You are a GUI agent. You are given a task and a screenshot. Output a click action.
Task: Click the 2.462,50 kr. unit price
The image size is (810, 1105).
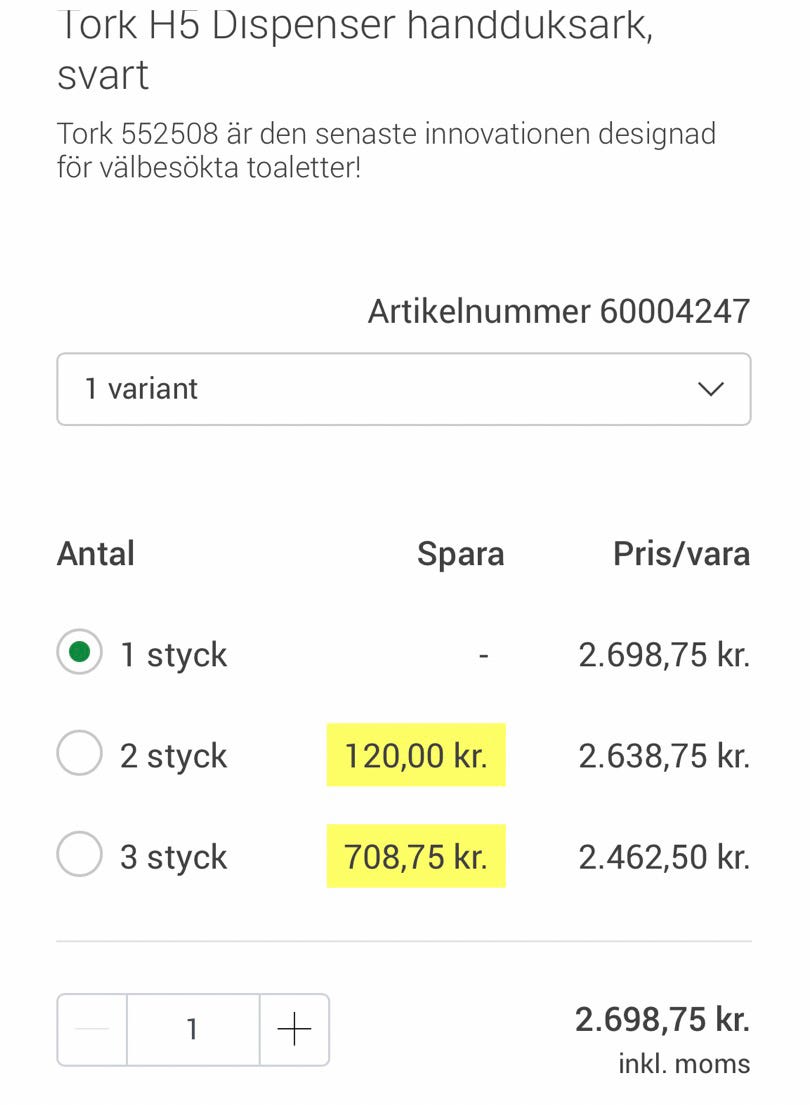(x=664, y=857)
